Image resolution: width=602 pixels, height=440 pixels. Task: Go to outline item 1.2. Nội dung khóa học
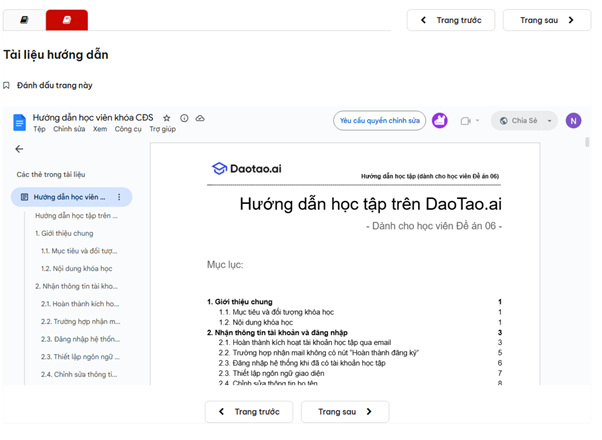[x=76, y=269]
